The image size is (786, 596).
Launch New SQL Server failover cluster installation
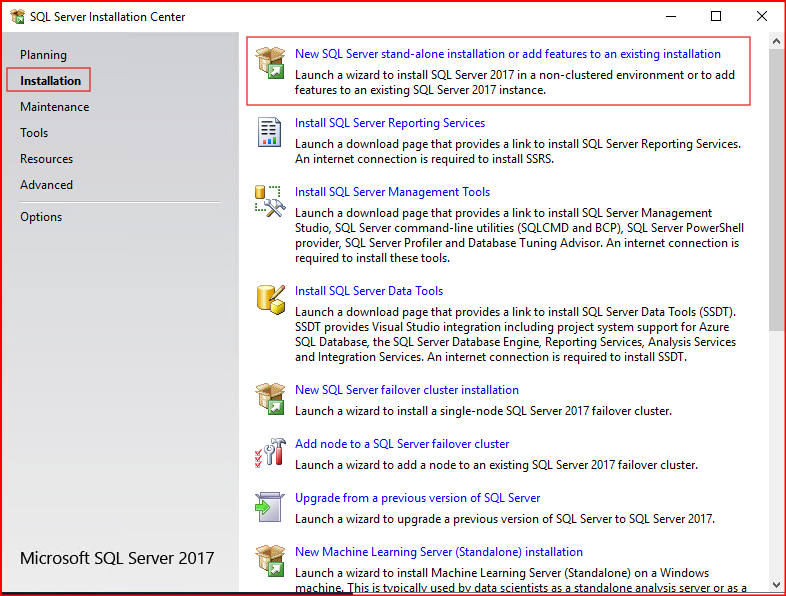tap(407, 390)
